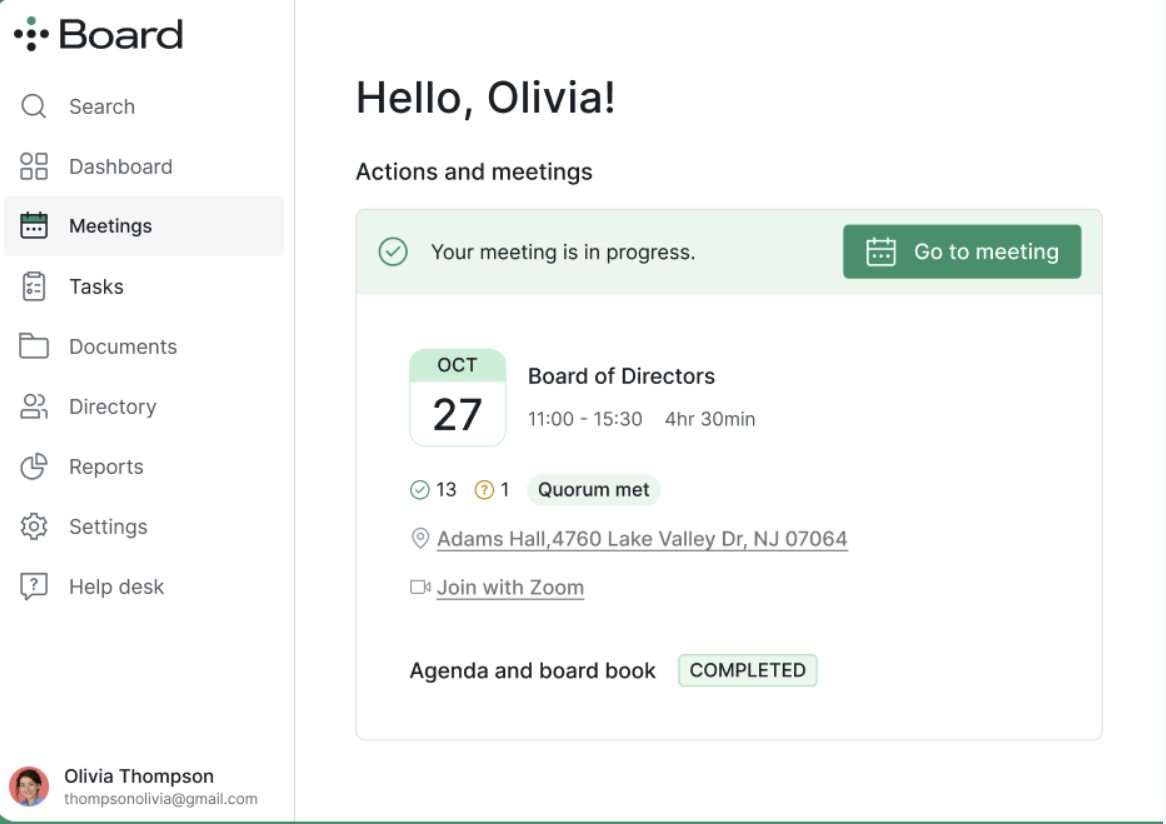The width and height of the screenshot is (1166, 824).
Task: Click the Settings gear icon
Action: 34,527
